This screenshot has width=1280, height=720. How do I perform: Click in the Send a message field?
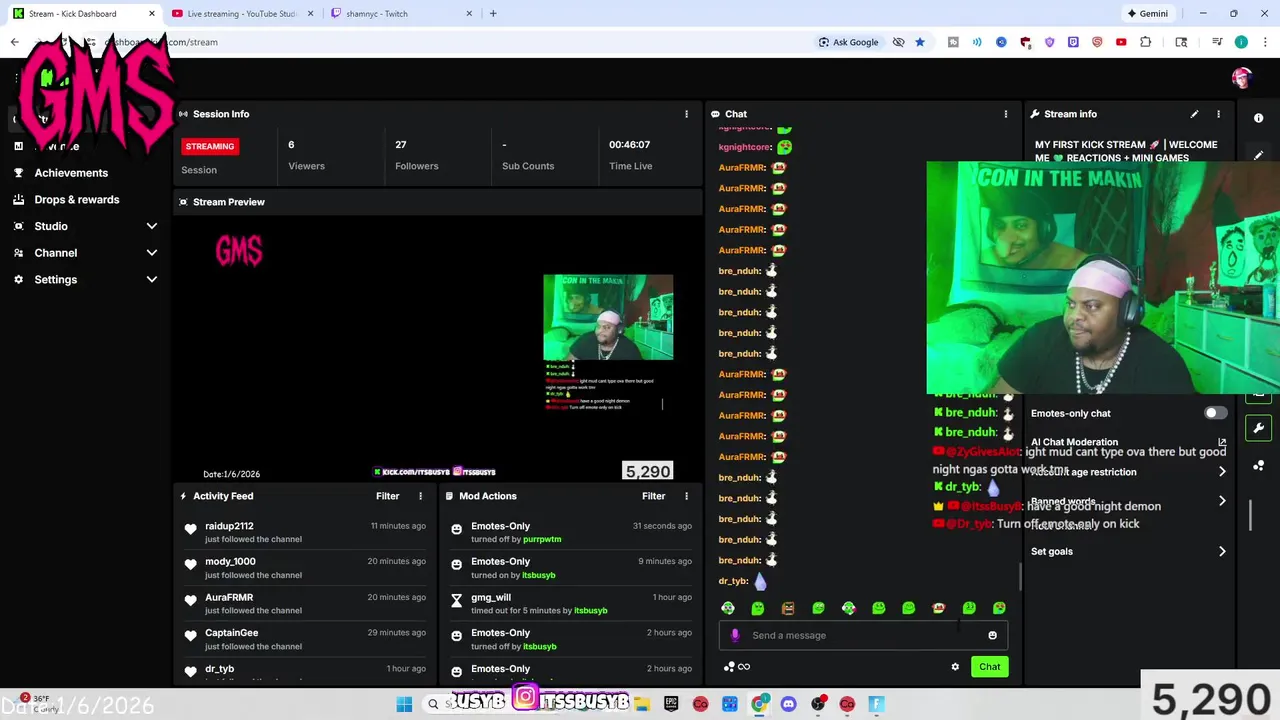click(x=865, y=635)
